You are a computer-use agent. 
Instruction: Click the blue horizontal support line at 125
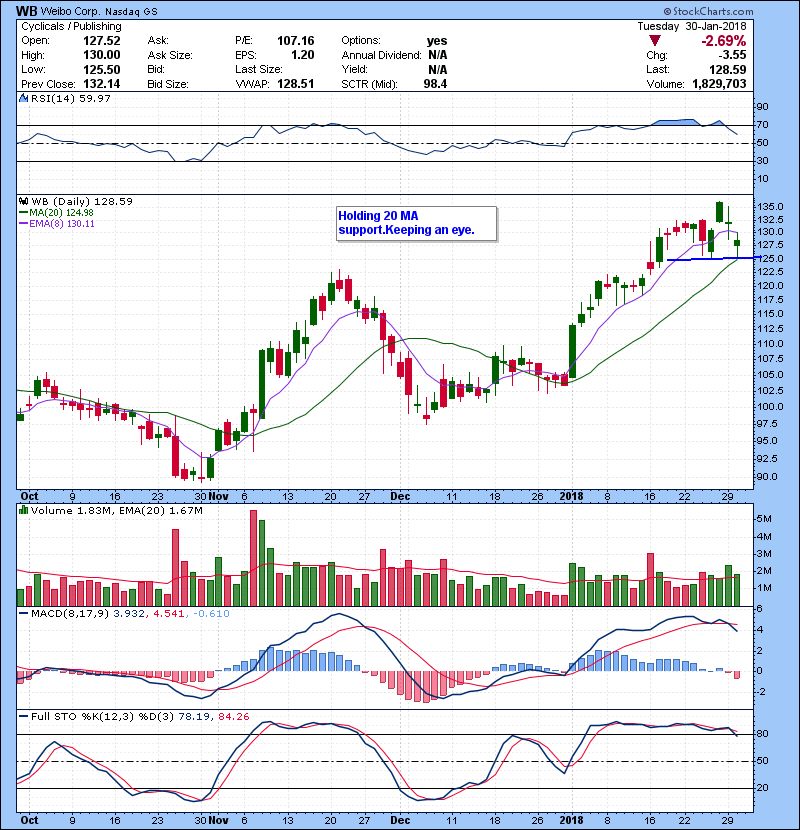click(x=714, y=258)
